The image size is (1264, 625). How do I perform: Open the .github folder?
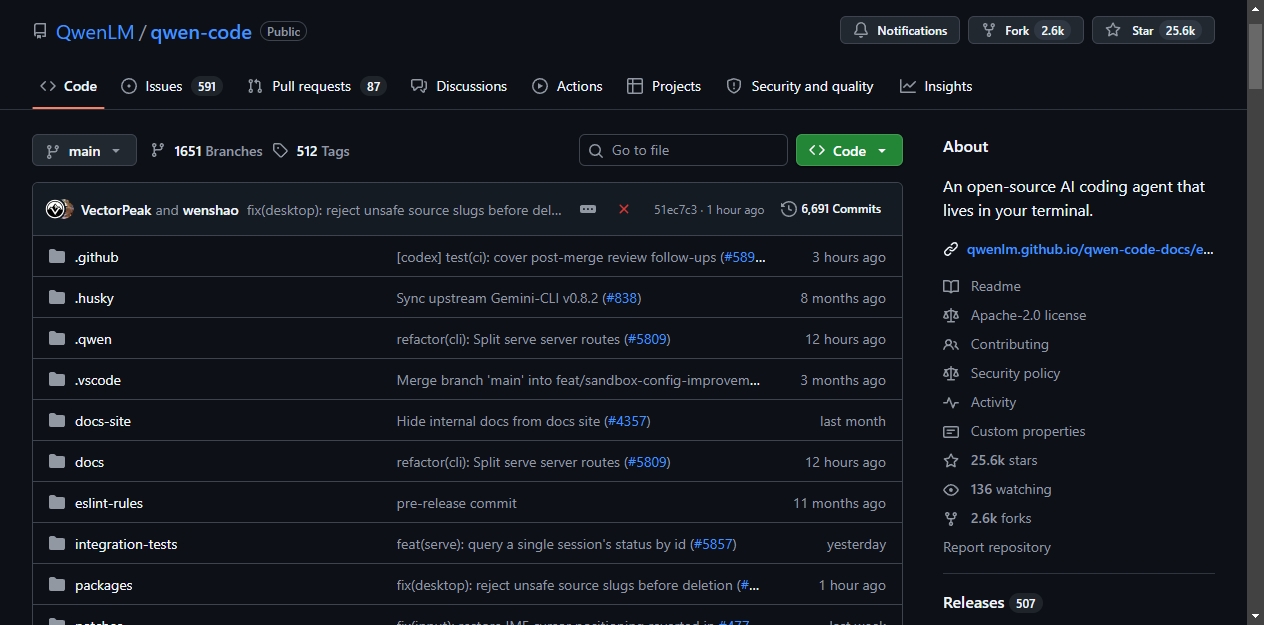(x=97, y=257)
